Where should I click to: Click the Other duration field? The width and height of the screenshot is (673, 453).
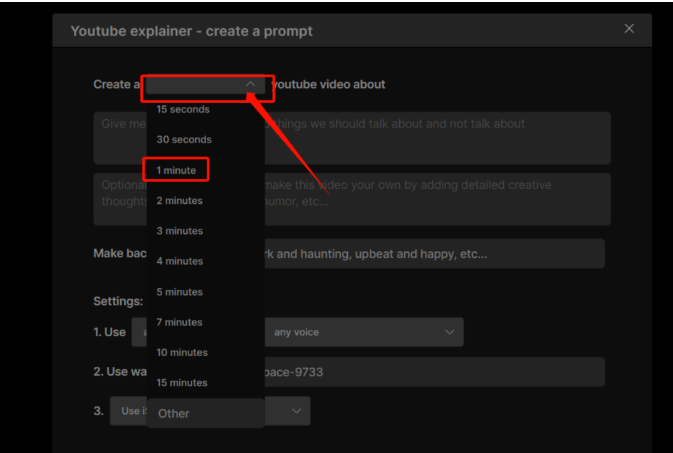[205, 413]
